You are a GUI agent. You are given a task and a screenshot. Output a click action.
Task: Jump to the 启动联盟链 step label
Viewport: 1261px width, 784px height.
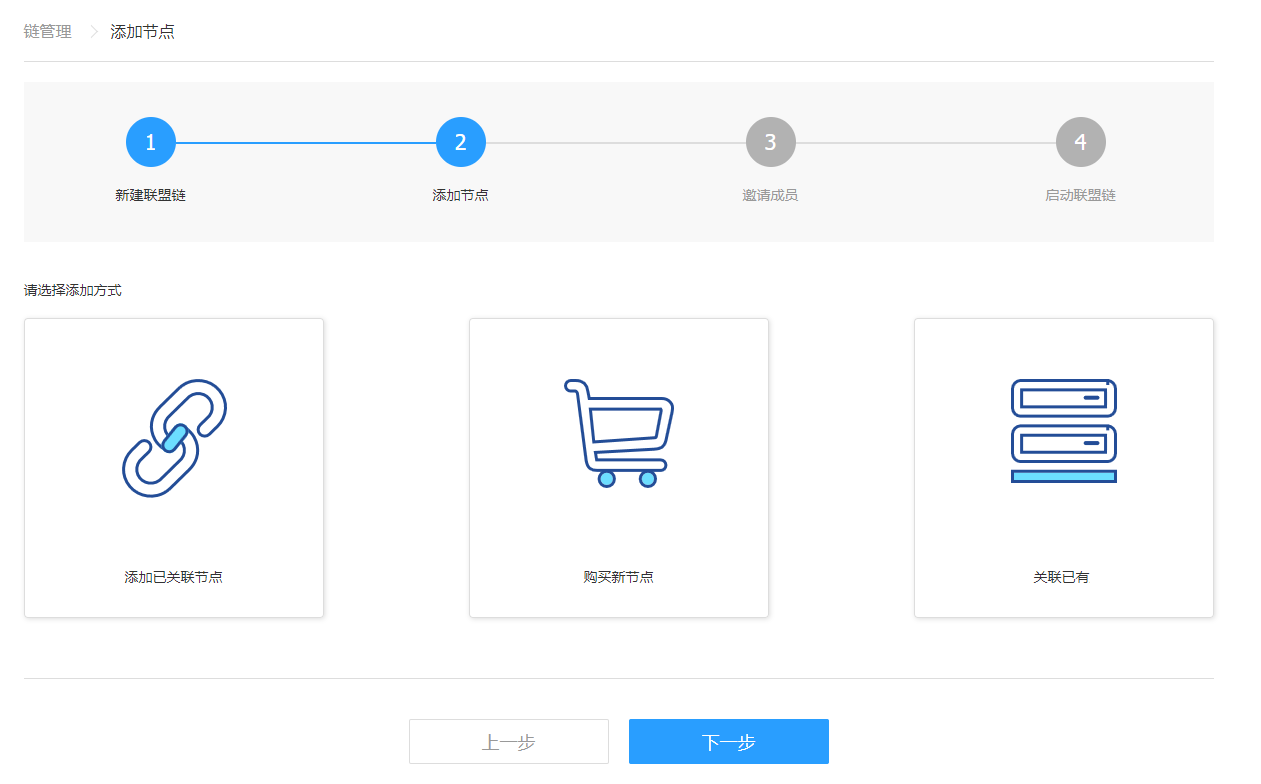pos(1080,195)
